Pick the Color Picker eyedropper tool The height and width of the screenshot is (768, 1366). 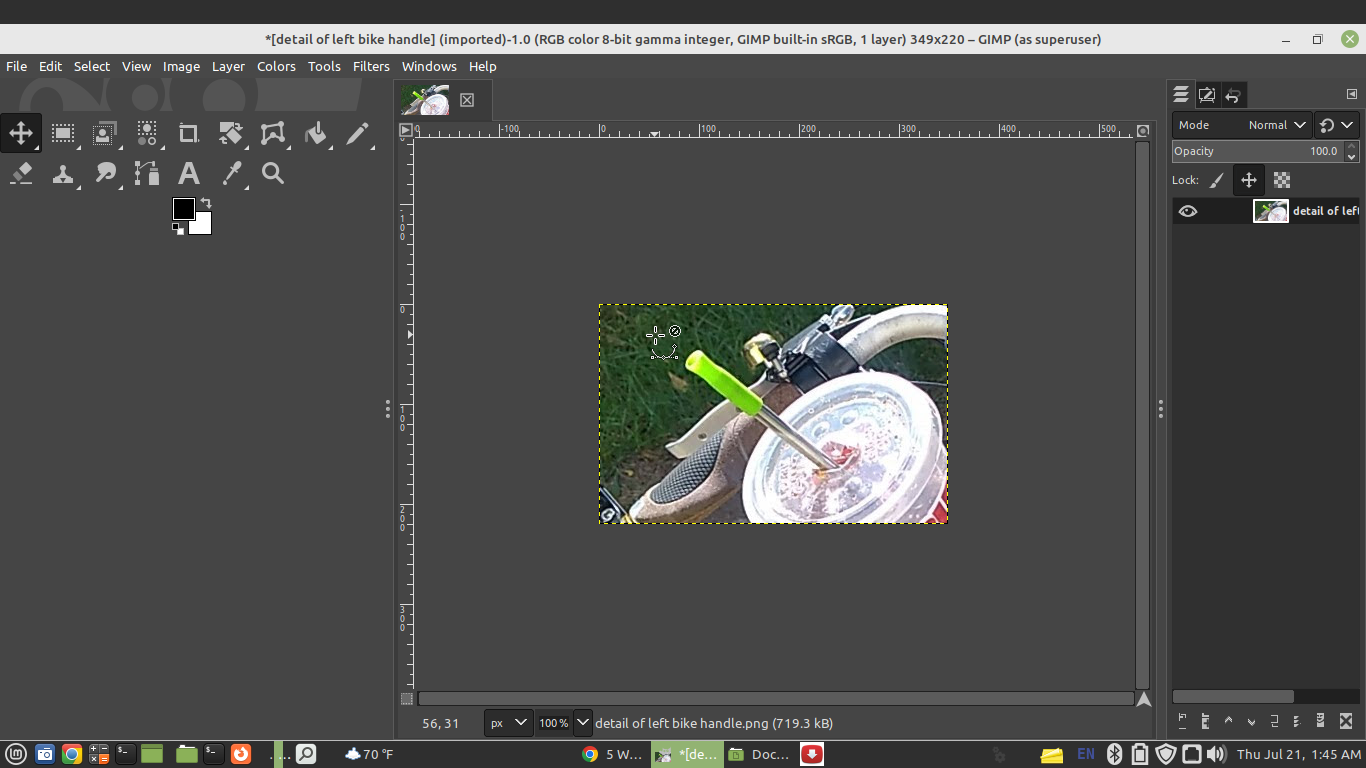[232, 174]
